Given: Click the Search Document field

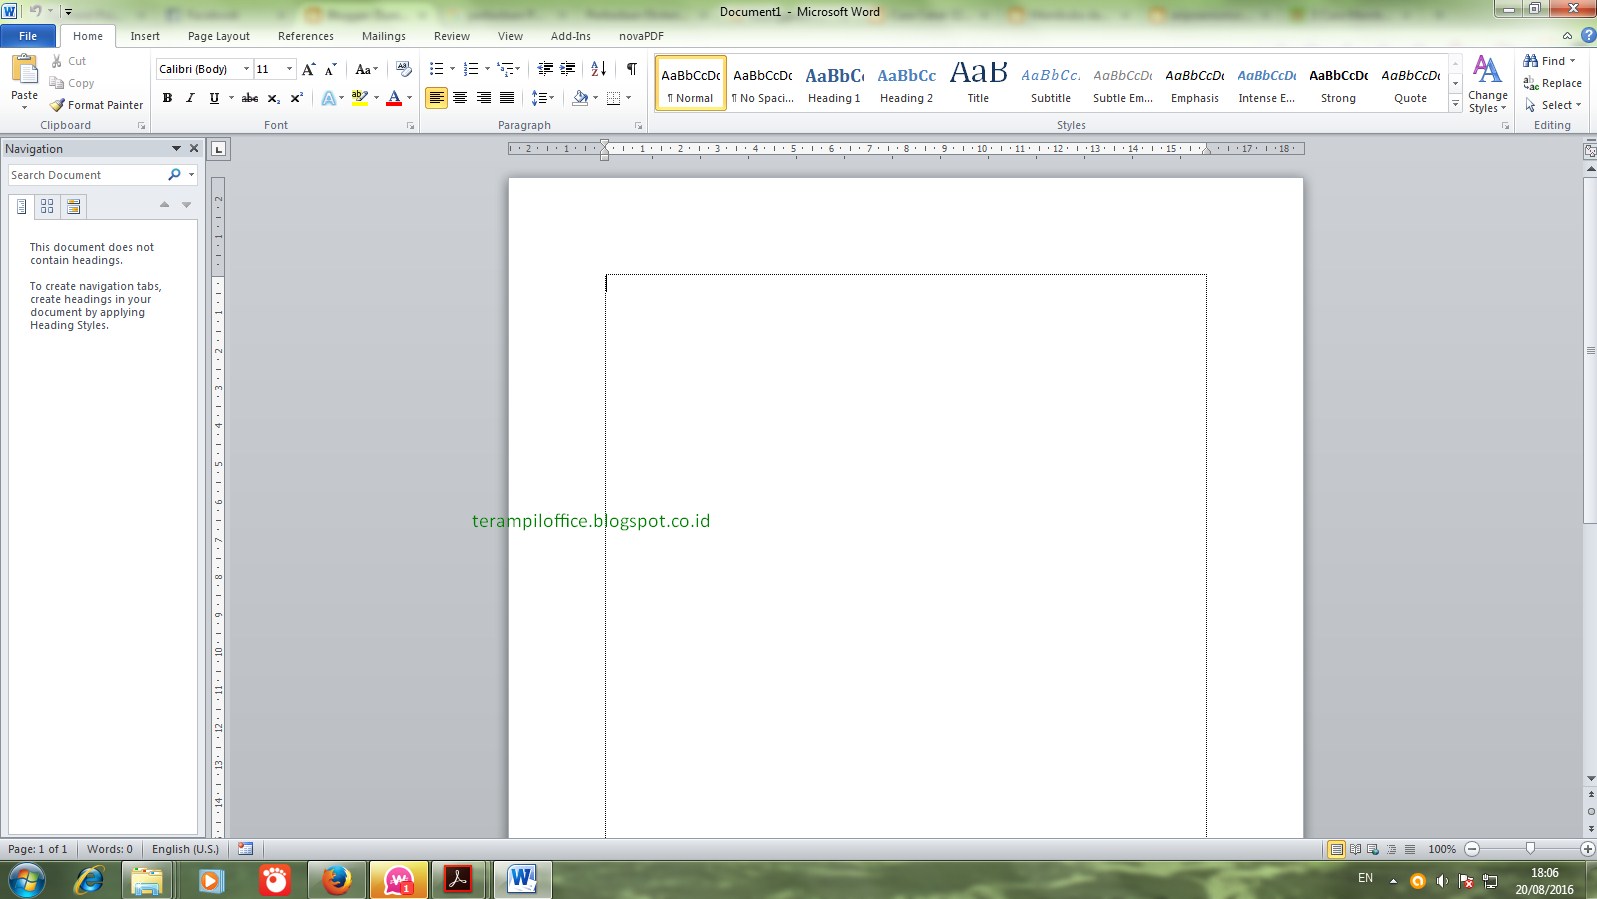Looking at the screenshot, I should pos(87,175).
